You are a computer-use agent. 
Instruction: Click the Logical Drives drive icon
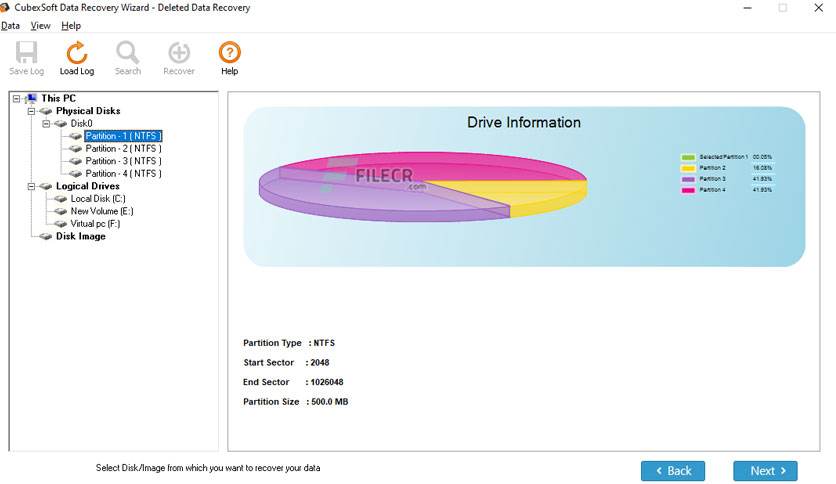click(x=46, y=186)
